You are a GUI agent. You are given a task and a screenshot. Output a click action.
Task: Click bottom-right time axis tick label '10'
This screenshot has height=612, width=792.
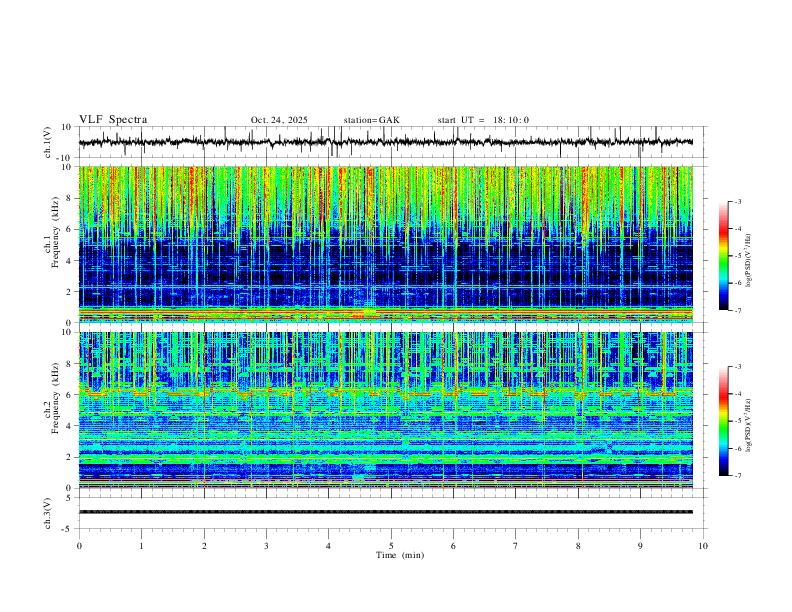click(x=703, y=546)
